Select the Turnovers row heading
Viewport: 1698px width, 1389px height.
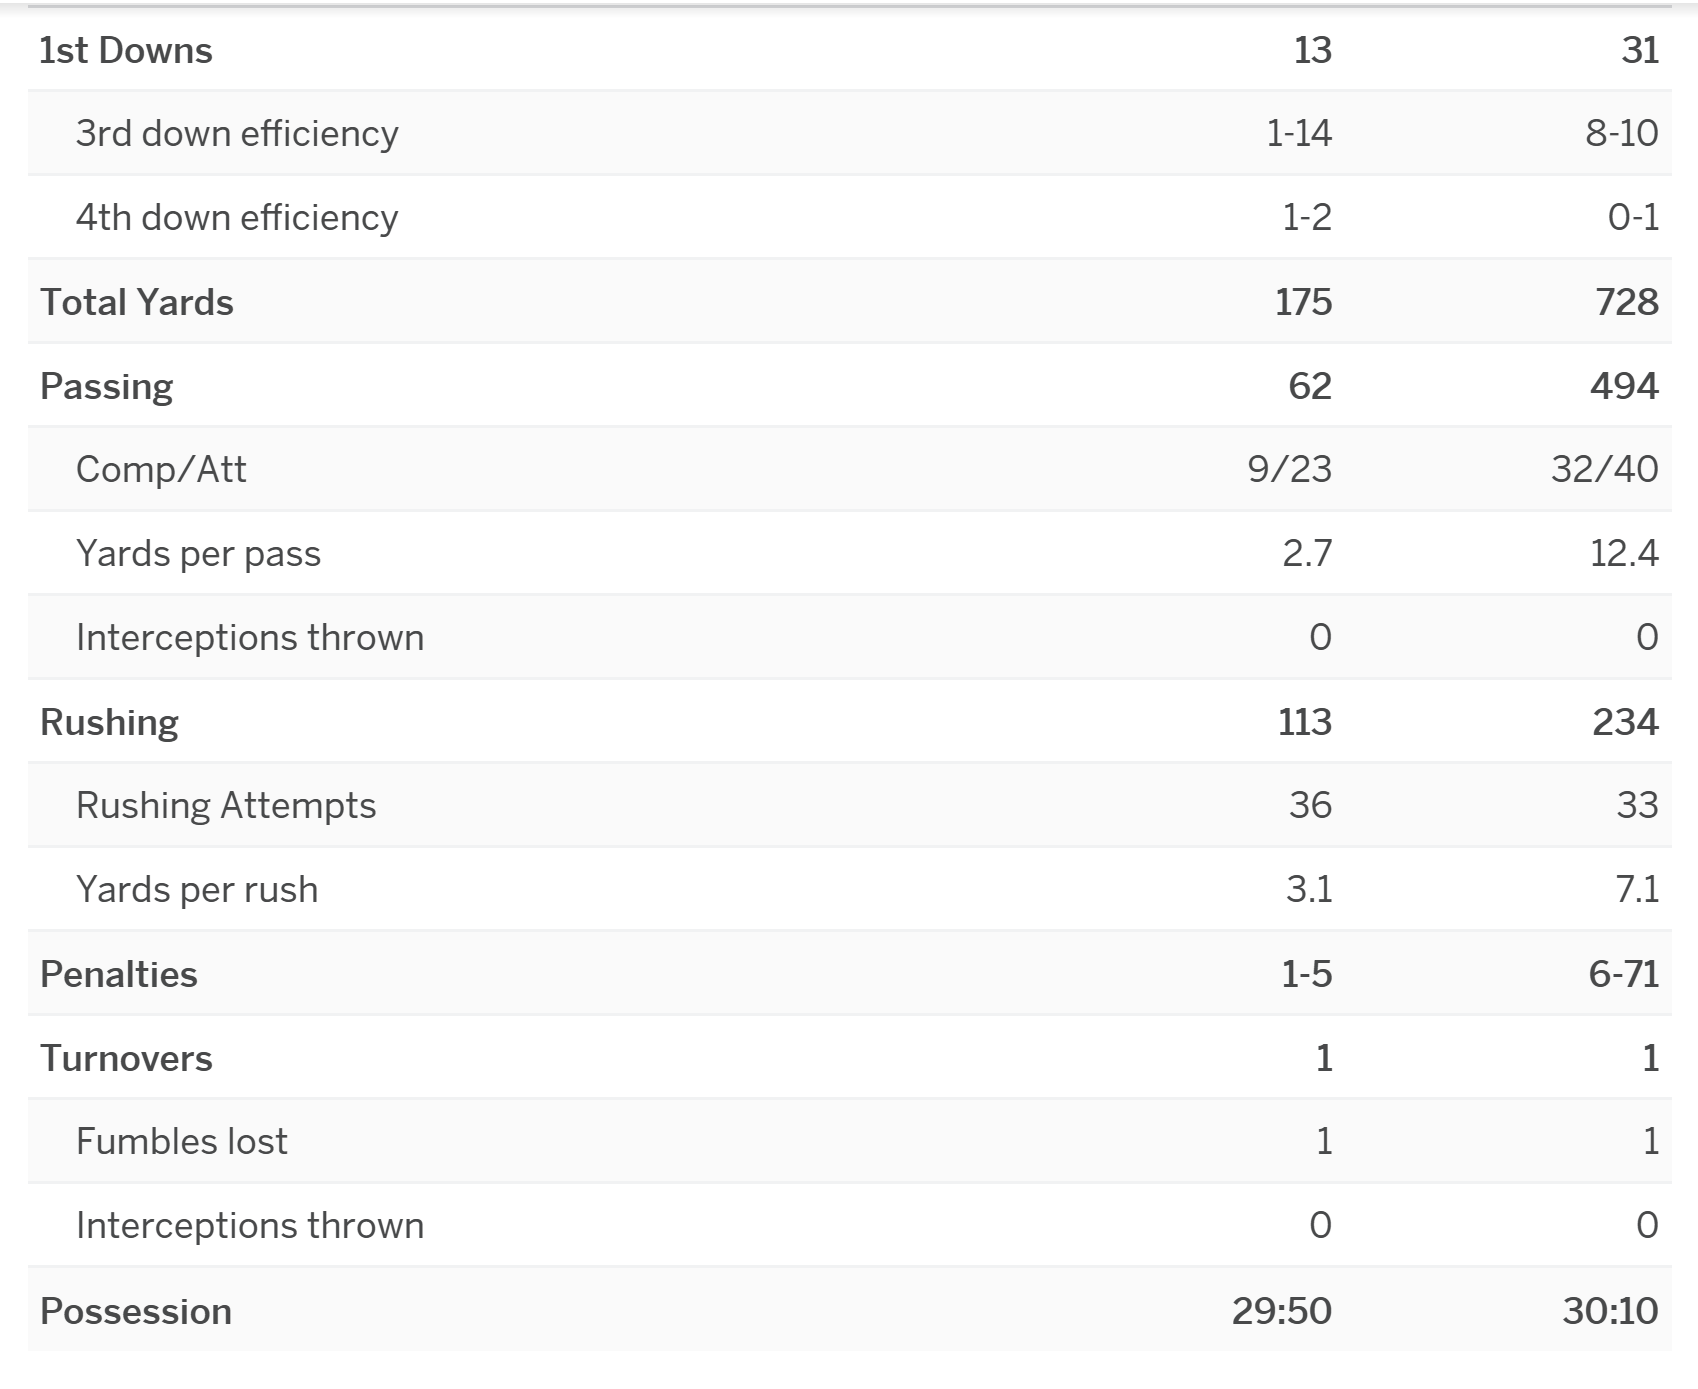tap(126, 1058)
